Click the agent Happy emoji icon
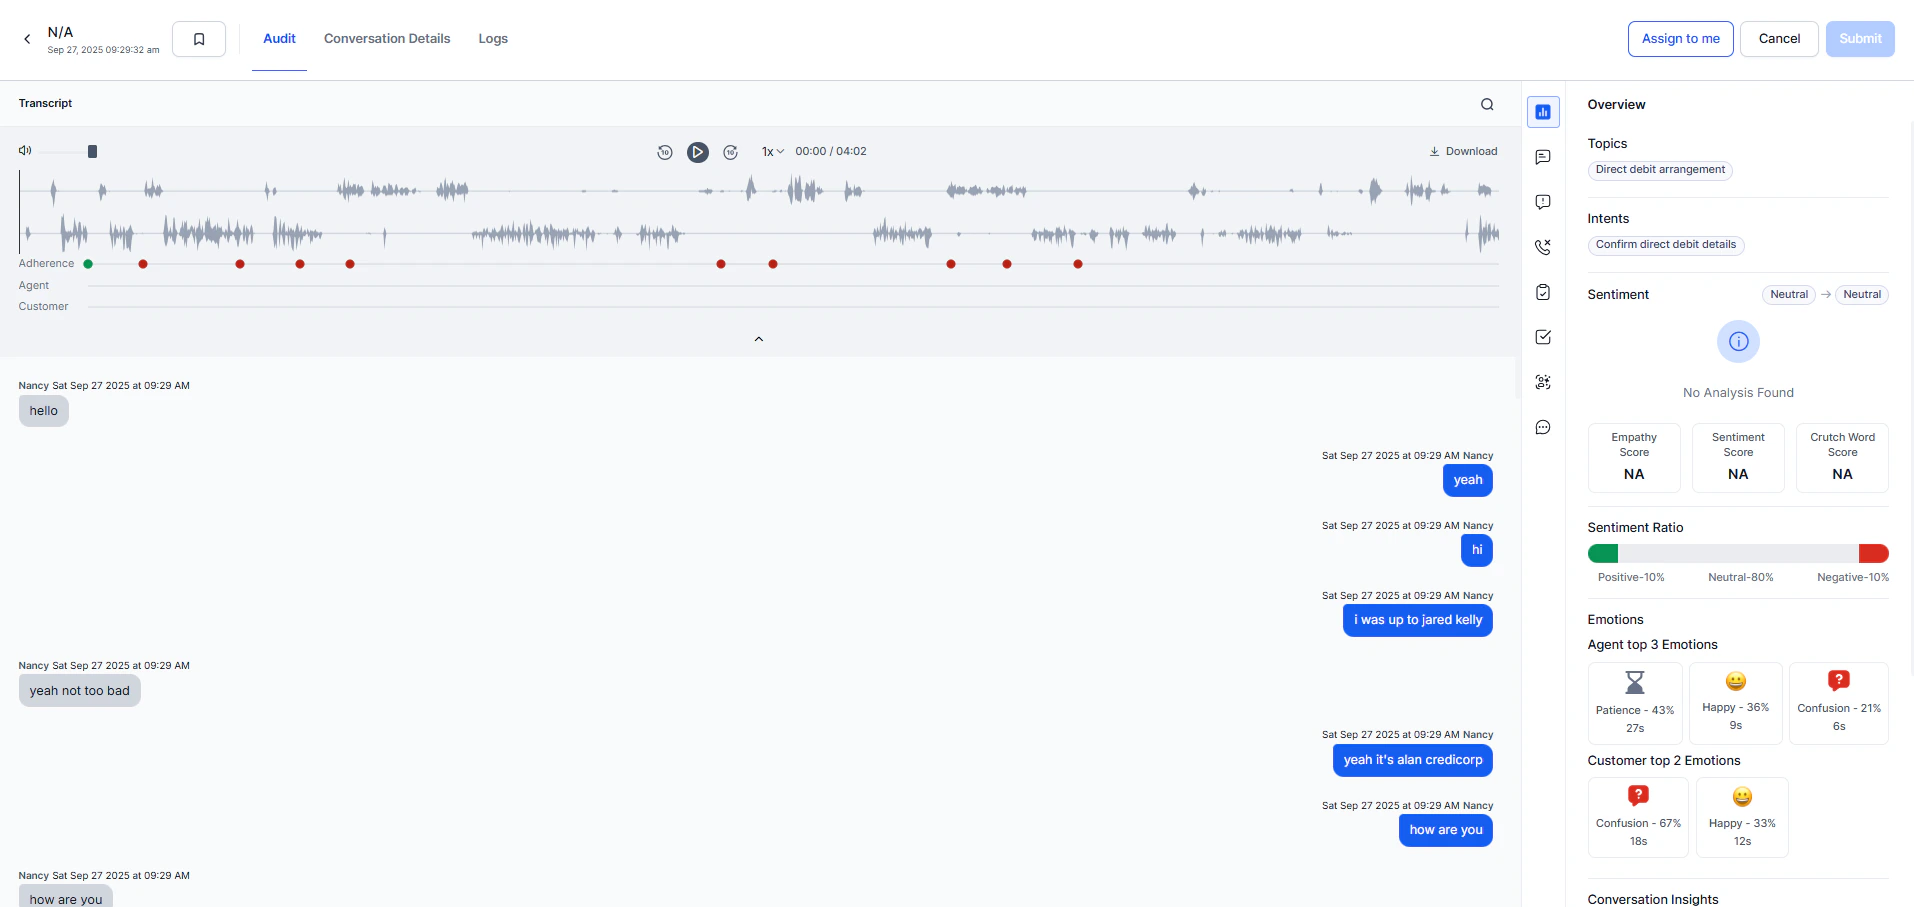Viewport: 1914px width, 907px height. 1736,681
